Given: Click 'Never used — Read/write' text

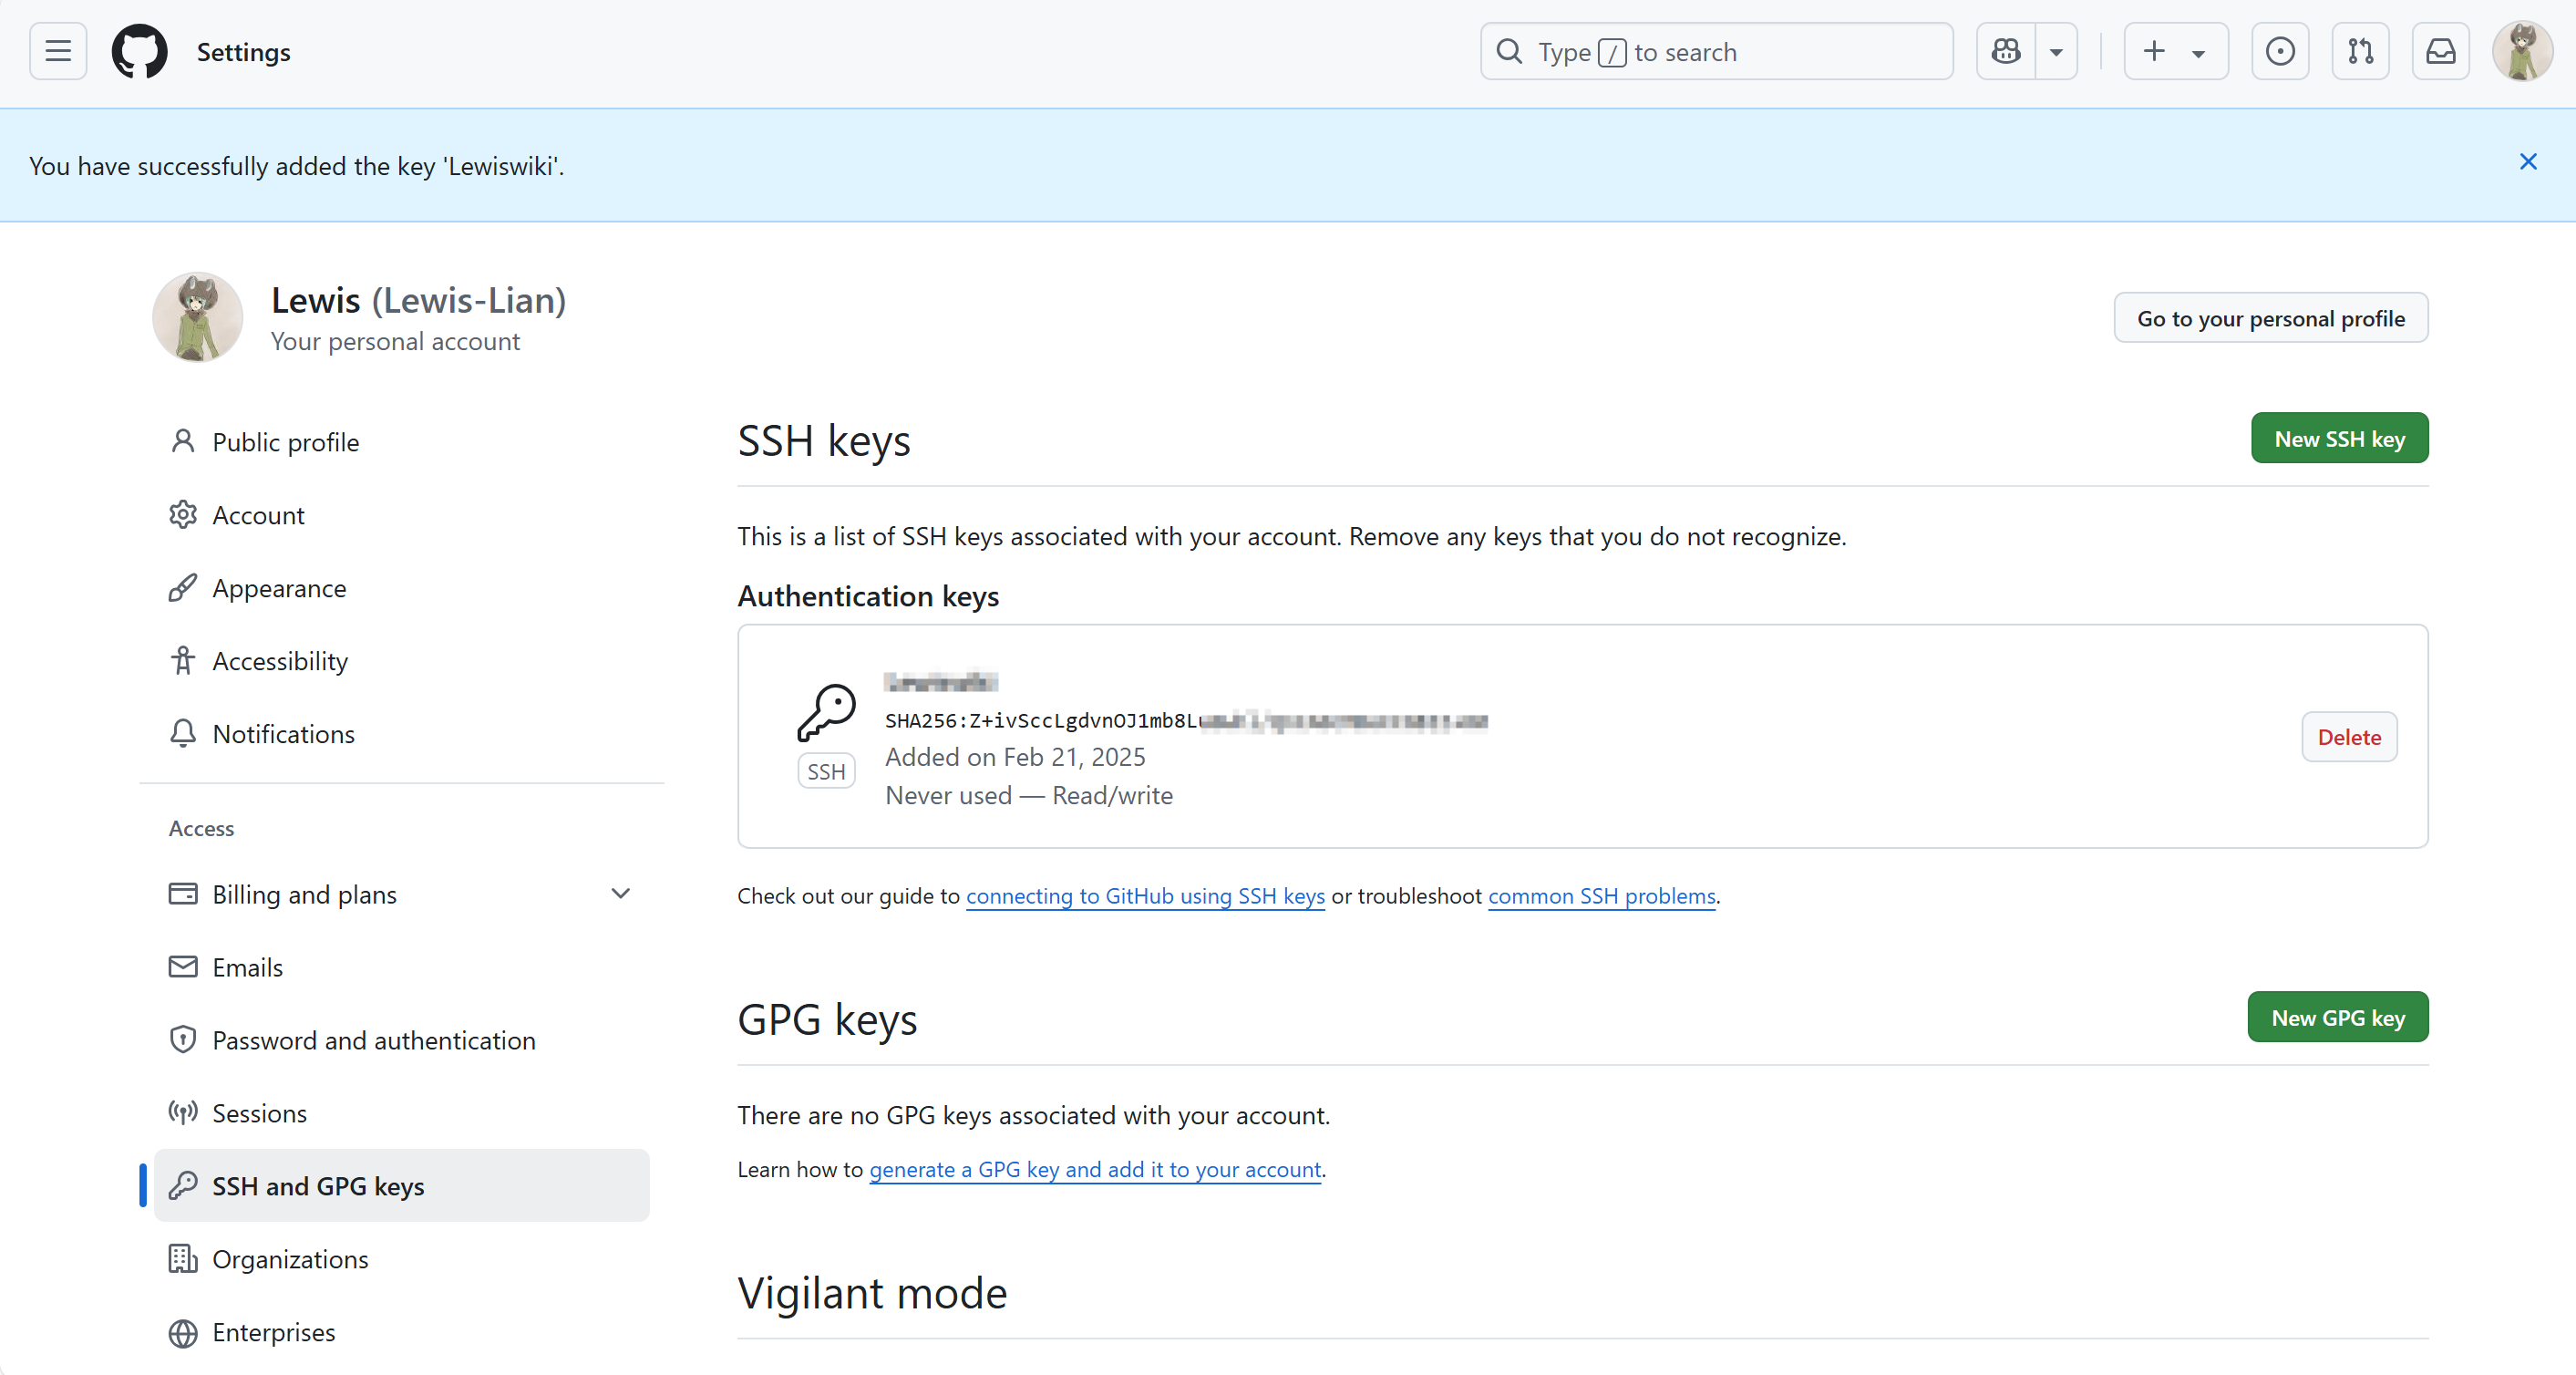Looking at the screenshot, I should 1029,795.
